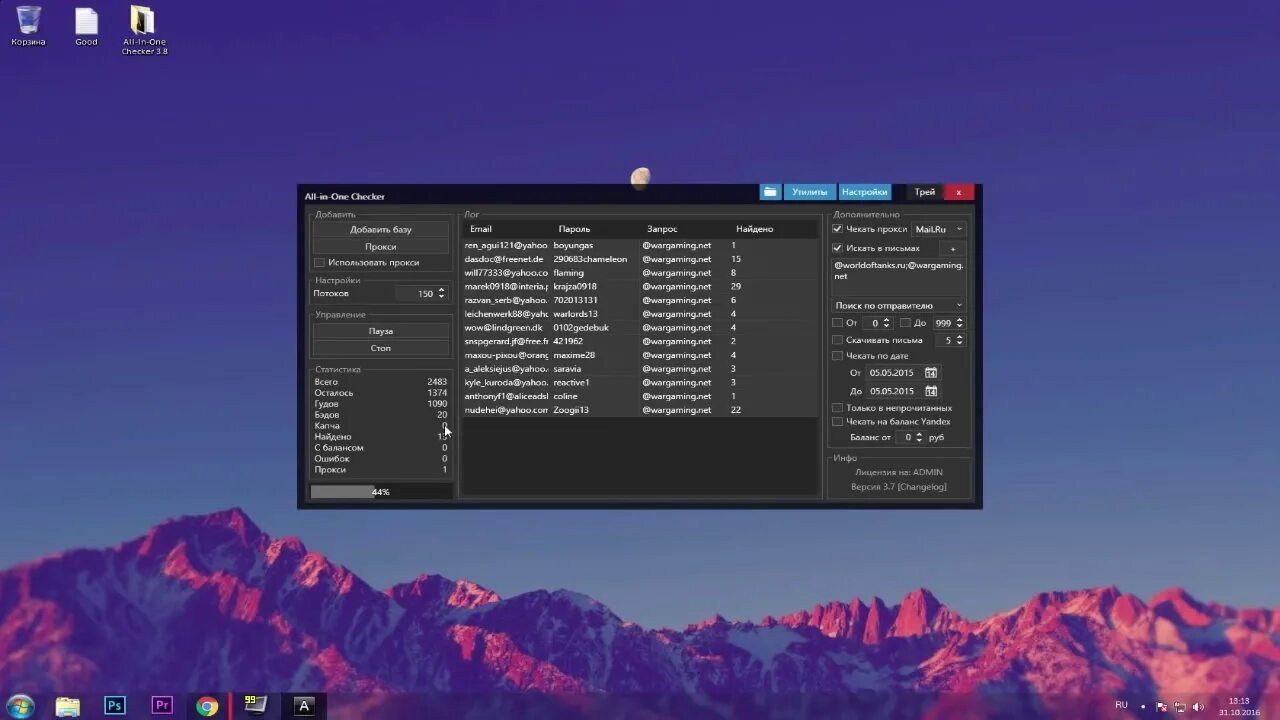
Task: Open calendar picker for the От date
Action: [931, 373]
